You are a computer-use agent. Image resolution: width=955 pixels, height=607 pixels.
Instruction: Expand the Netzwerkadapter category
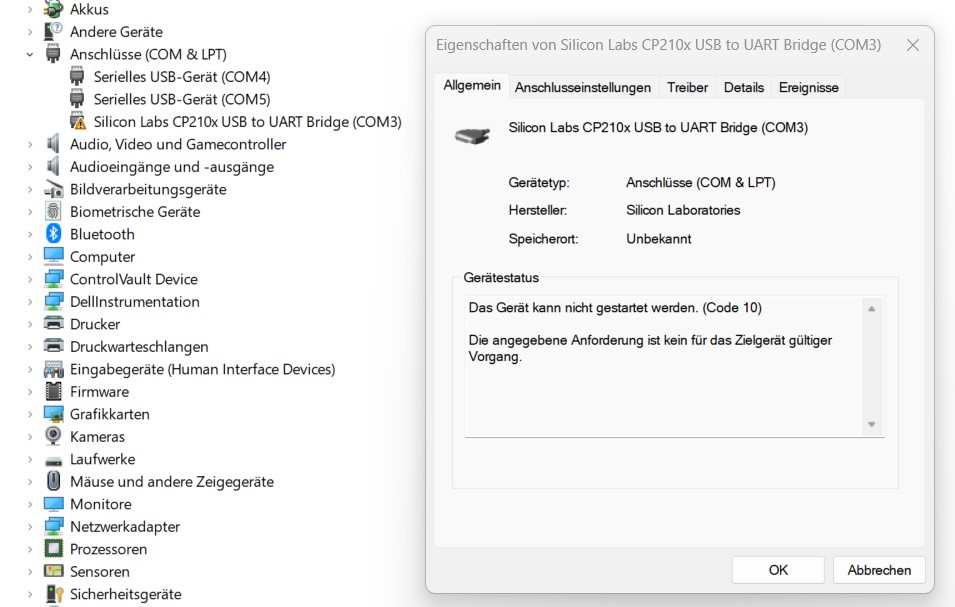tap(30, 527)
